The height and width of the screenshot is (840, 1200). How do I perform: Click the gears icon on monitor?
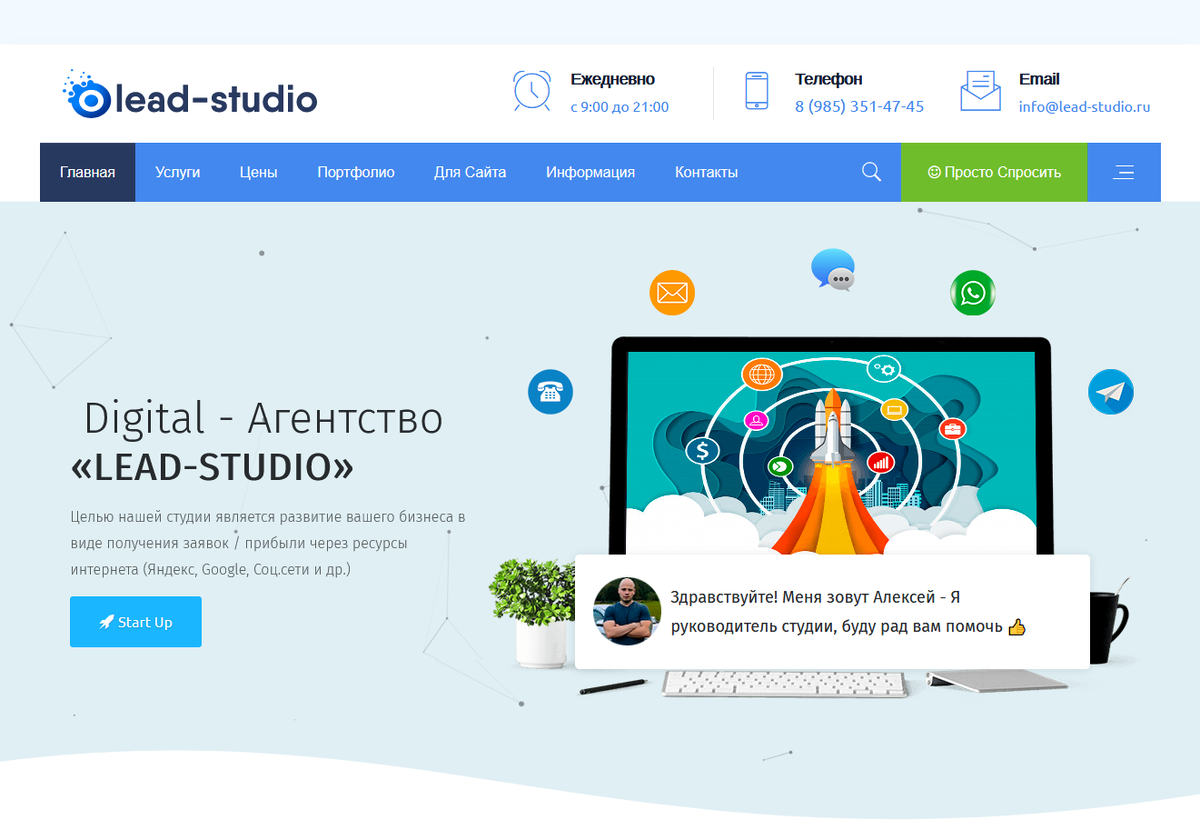884,369
